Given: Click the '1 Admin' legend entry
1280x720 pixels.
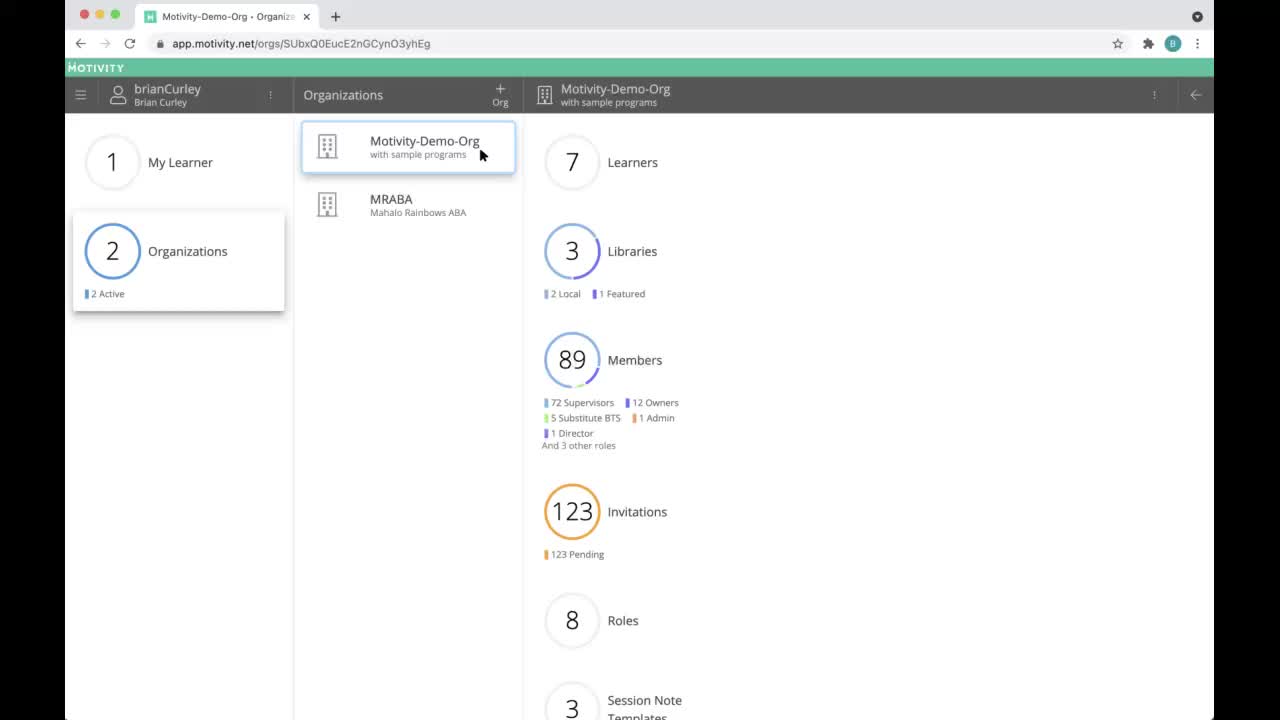Looking at the screenshot, I should tap(653, 418).
